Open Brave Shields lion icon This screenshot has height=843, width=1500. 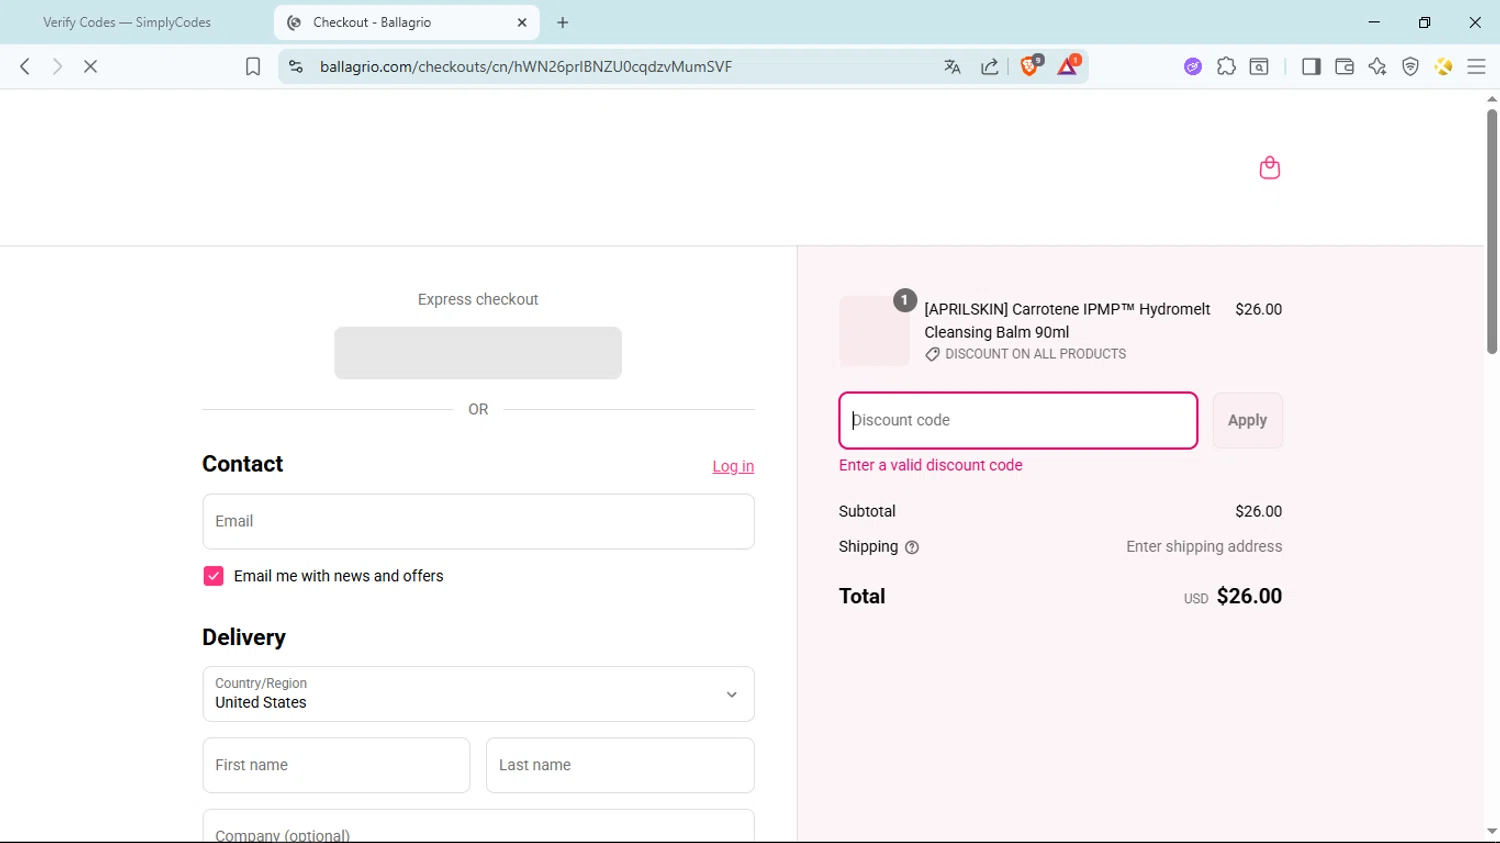click(1030, 66)
